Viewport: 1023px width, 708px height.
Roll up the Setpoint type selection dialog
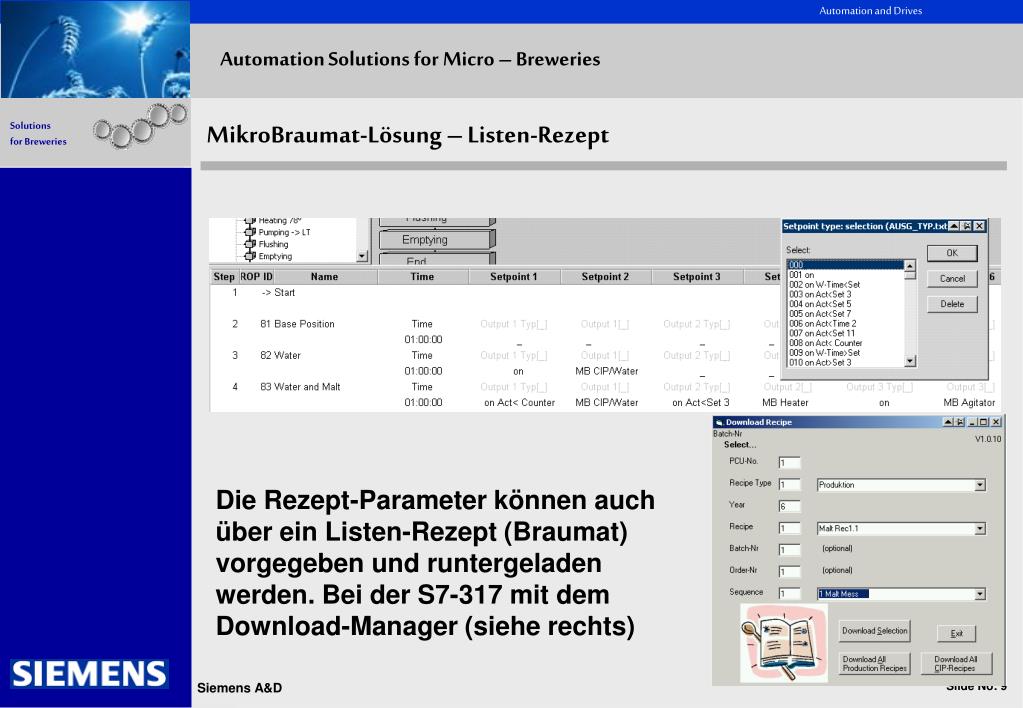[954, 226]
